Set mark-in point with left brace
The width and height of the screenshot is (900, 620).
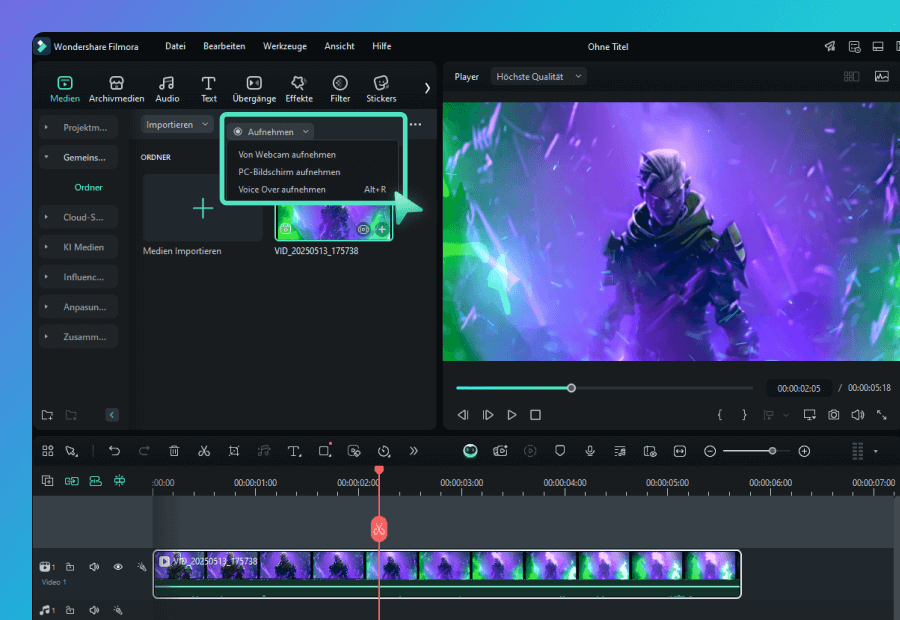(720, 414)
